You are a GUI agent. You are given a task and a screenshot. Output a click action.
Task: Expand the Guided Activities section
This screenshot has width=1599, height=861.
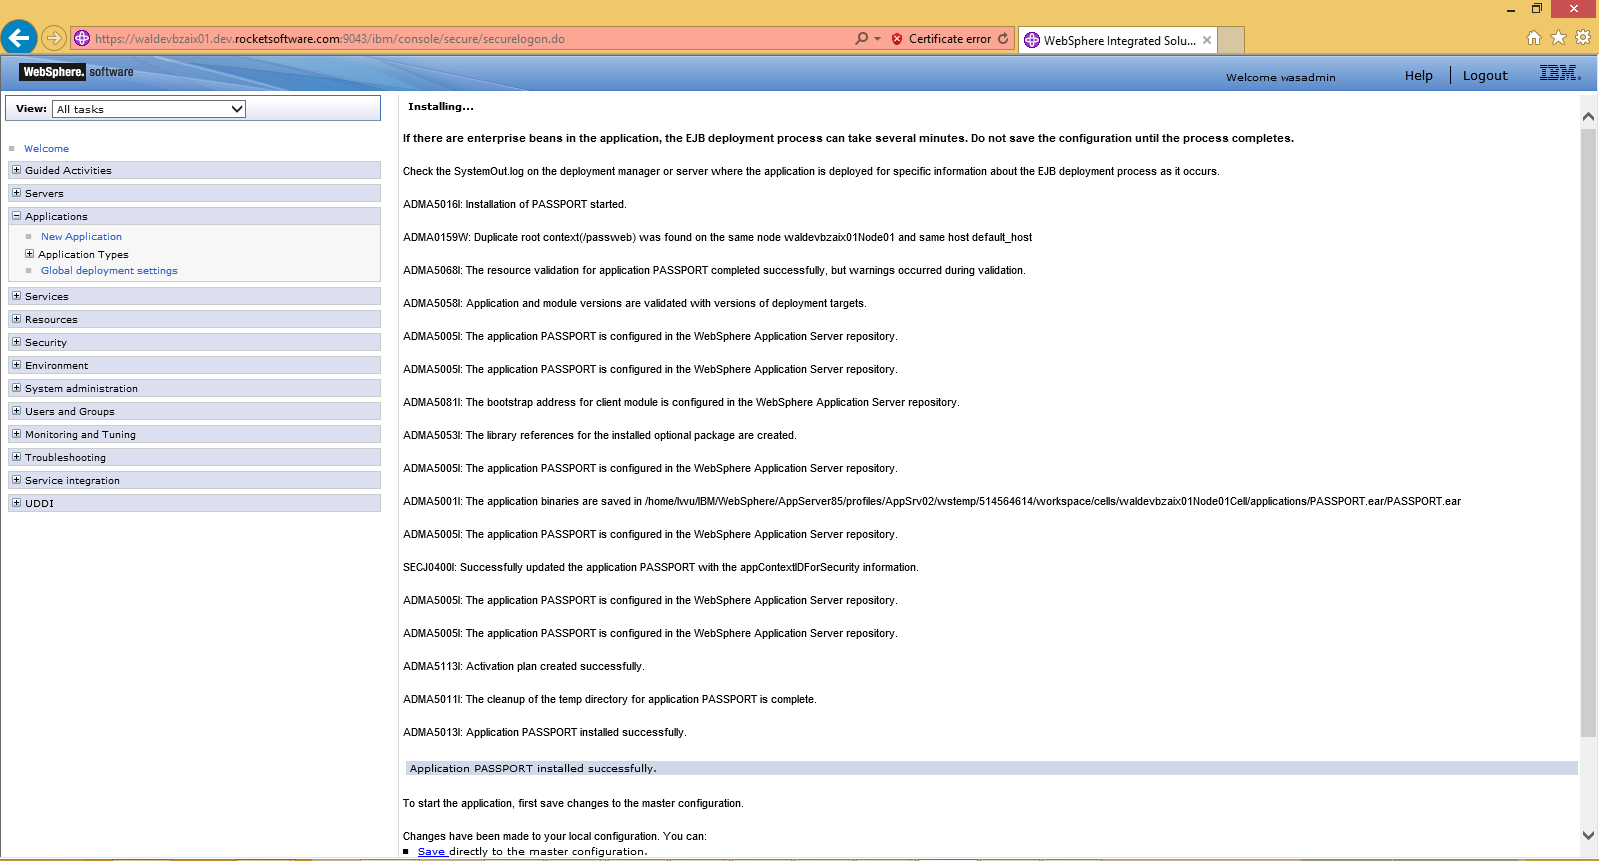click(16, 170)
